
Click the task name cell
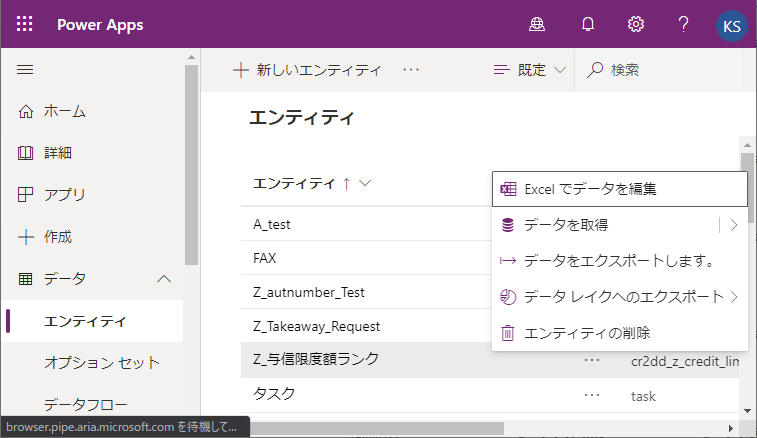click(643, 396)
